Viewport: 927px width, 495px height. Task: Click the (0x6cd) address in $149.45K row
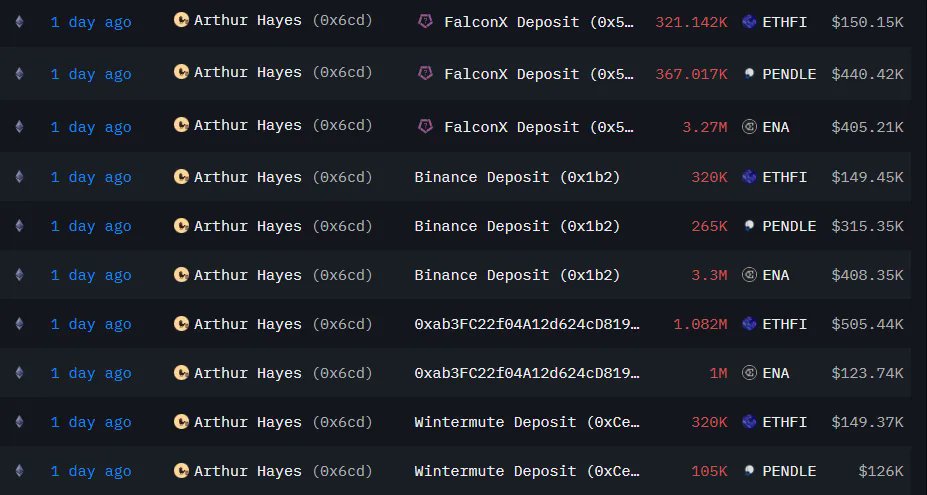[342, 177]
